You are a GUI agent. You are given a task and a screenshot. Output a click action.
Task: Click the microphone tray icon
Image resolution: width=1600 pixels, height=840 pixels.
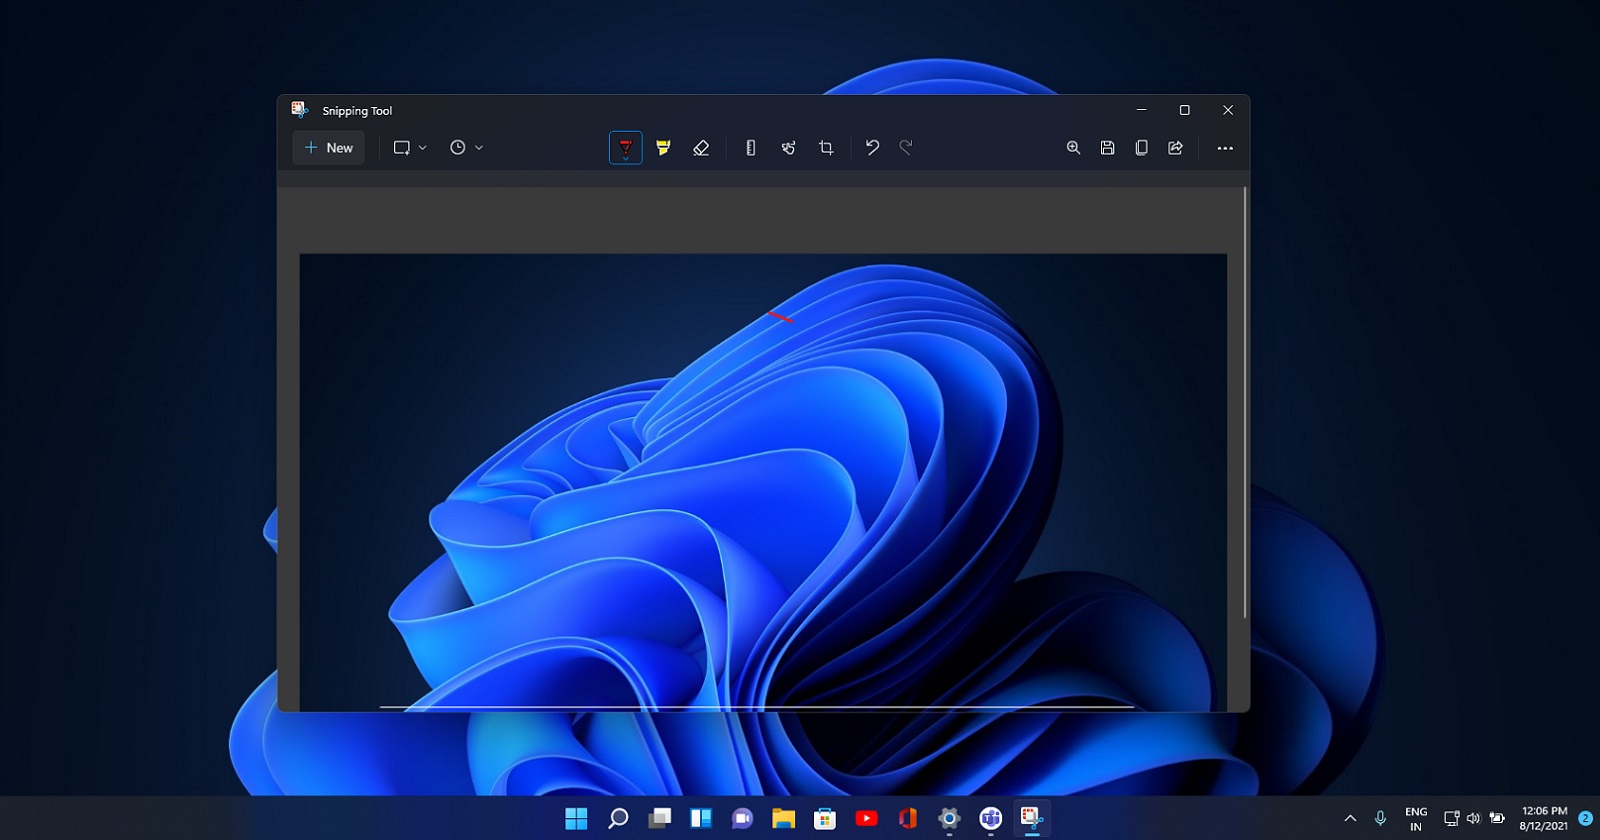click(x=1380, y=818)
